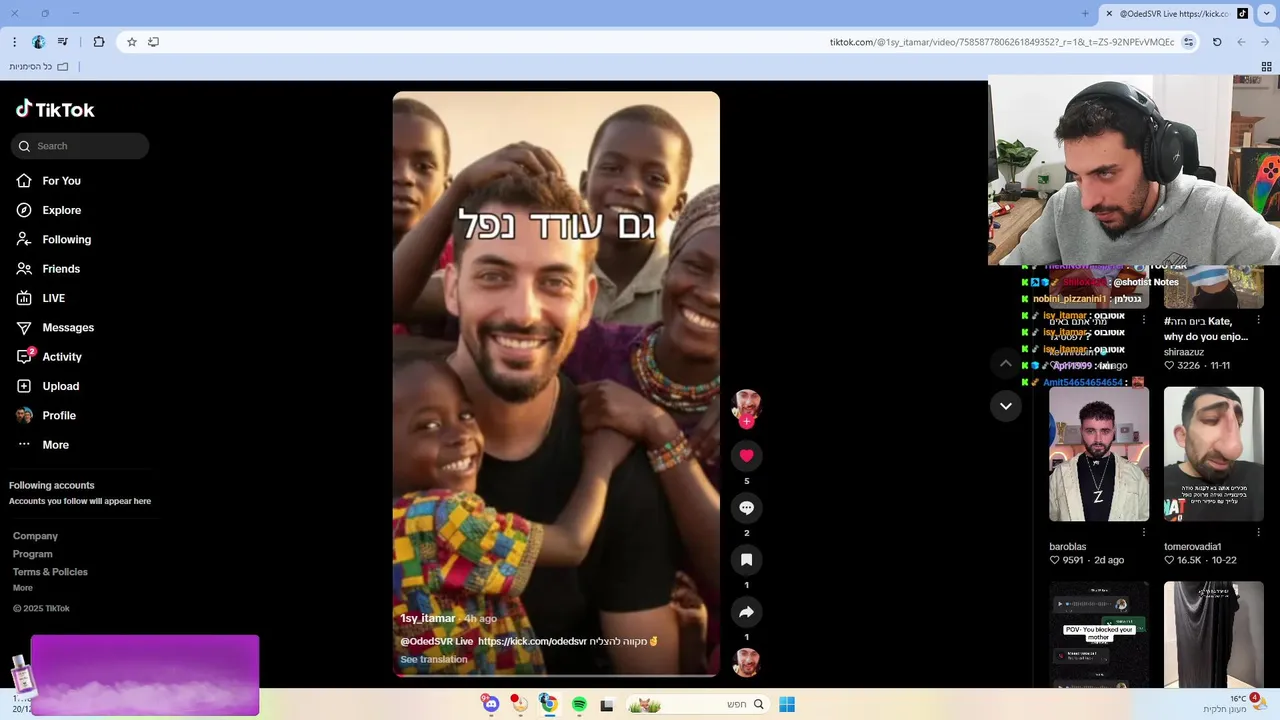Open Chrome from taskbar
The width and height of the screenshot is (1280, 720).
548,704
